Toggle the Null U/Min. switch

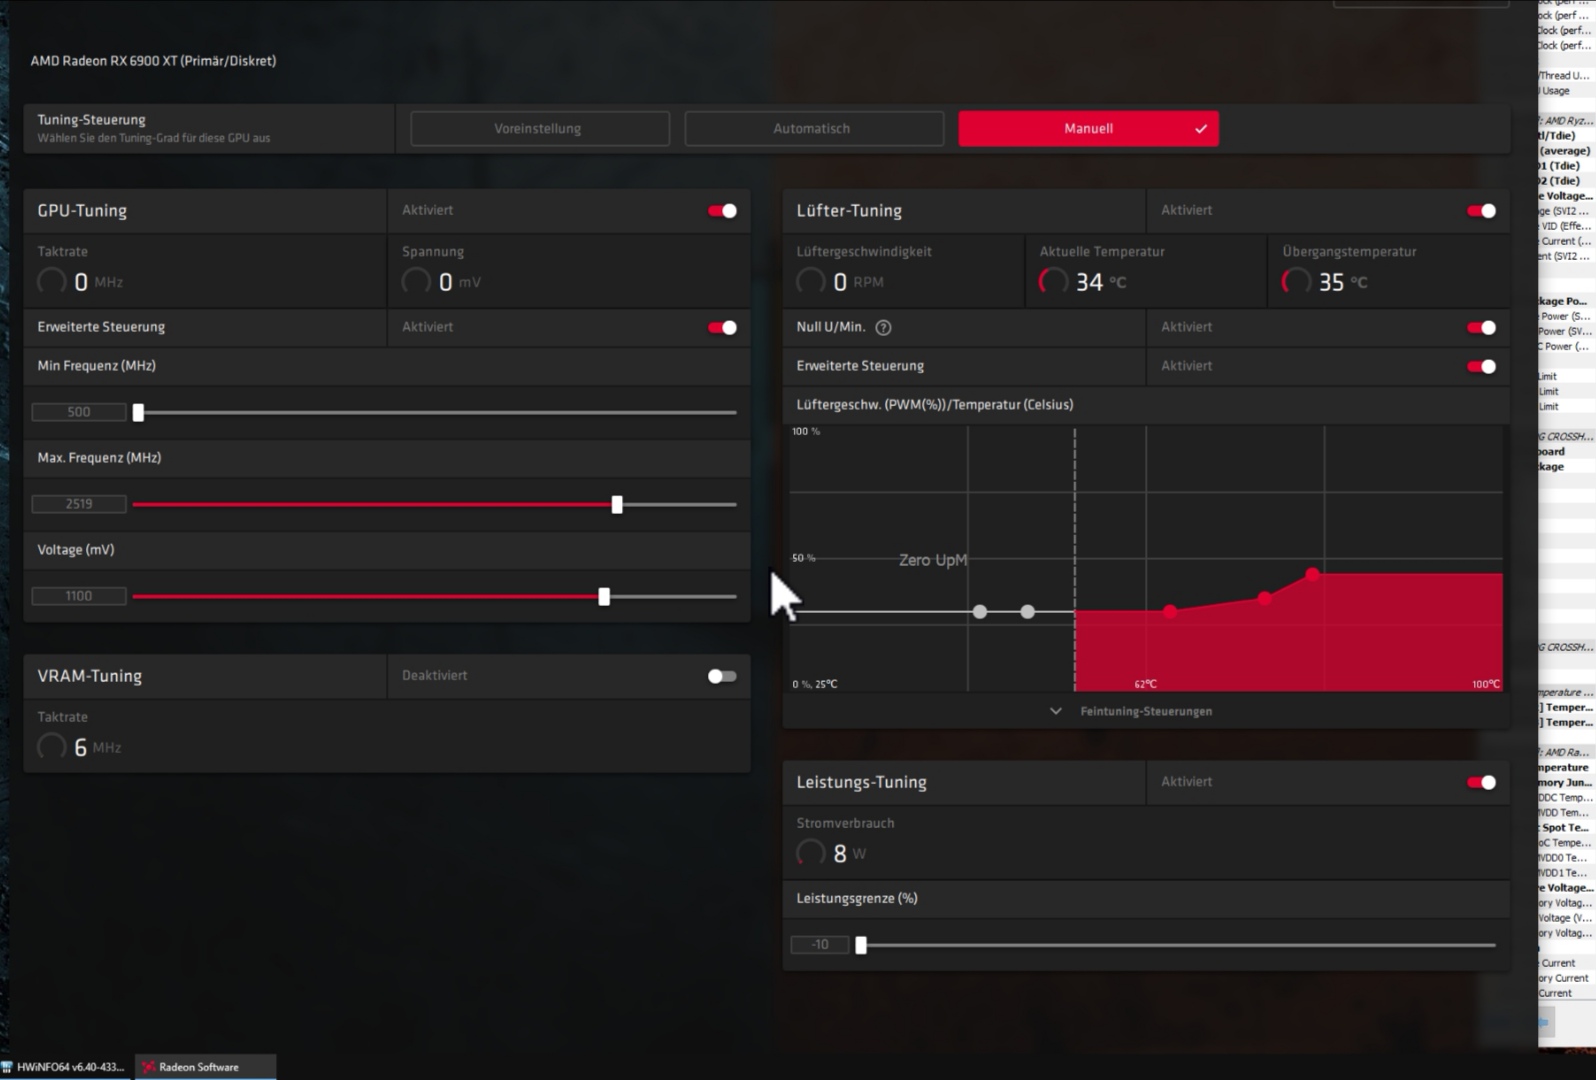(x=1481, y=327)
